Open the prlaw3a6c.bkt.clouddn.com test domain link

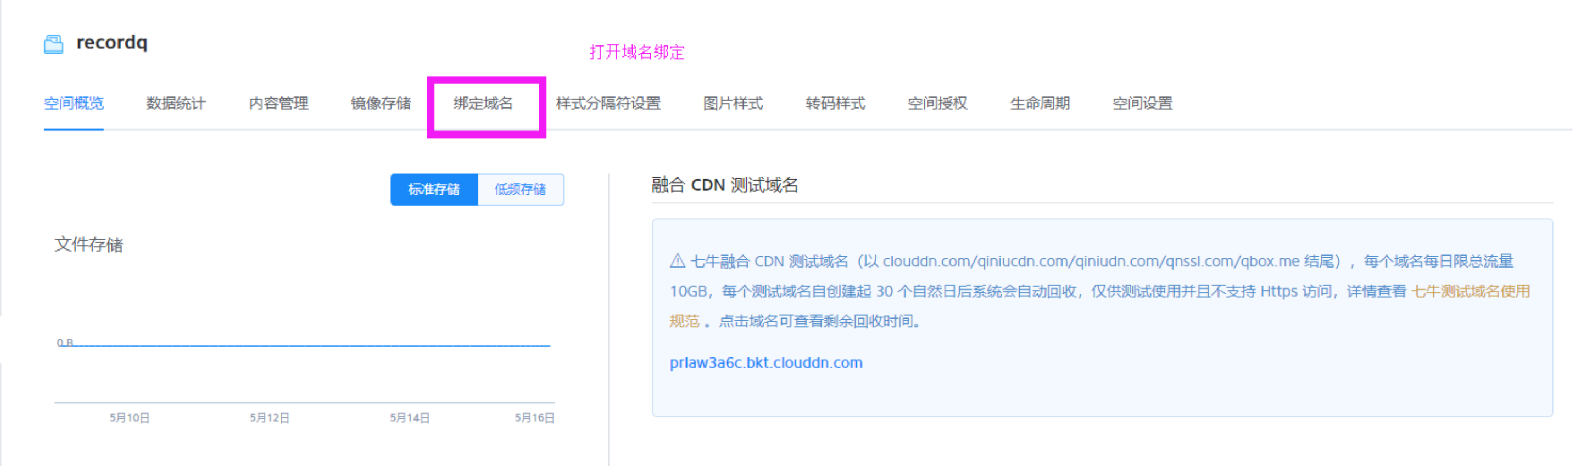[x=766, y=363]
